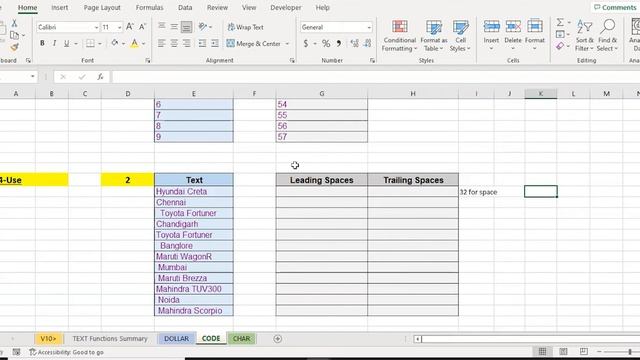Open the Formulas tab
640x360 pixels.
(x=149, y=7)
